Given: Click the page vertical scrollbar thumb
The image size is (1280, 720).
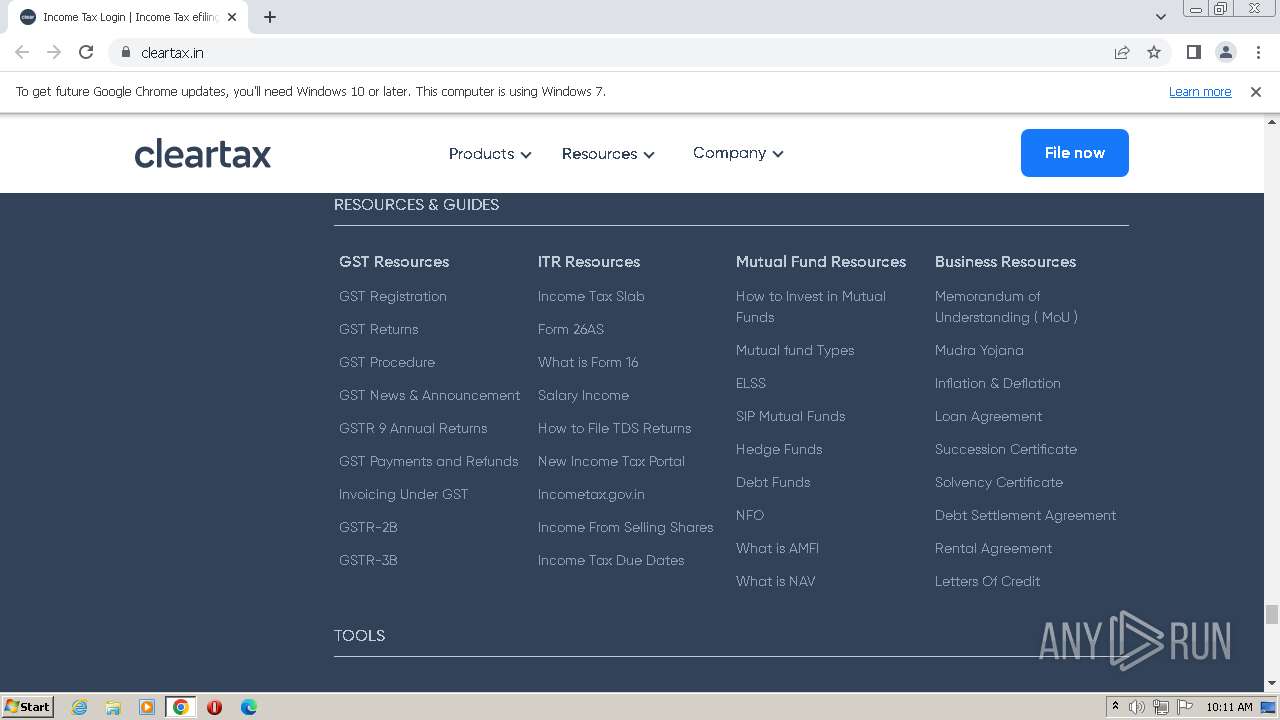Looking at the screenshot, I should 1272,614.
